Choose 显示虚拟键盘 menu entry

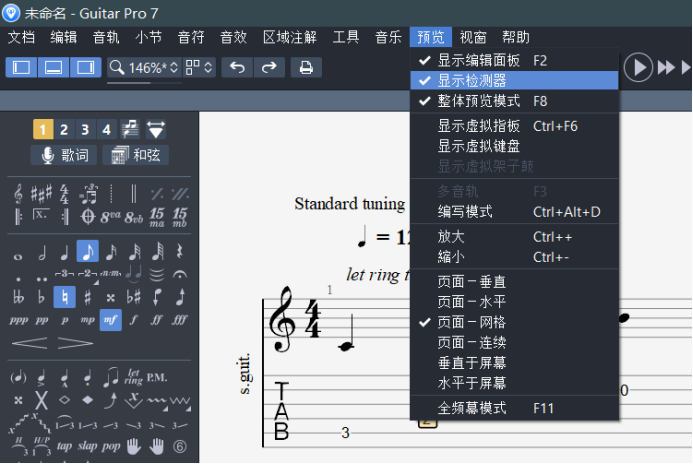pos(514,146)
